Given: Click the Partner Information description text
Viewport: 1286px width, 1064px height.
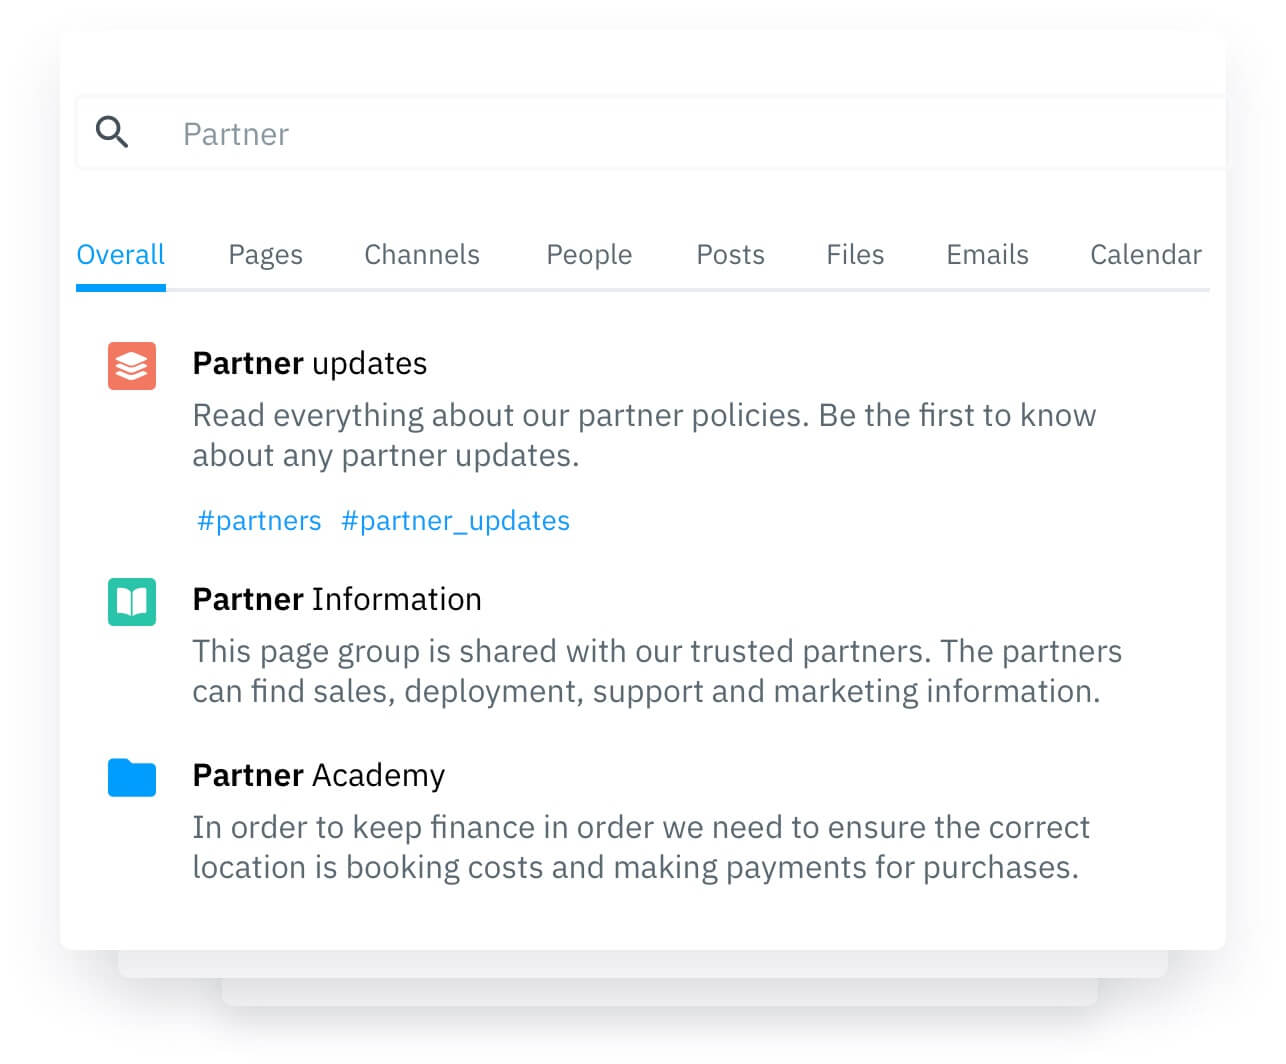Looking at the screenshot, I should click(x=655, y=671).
